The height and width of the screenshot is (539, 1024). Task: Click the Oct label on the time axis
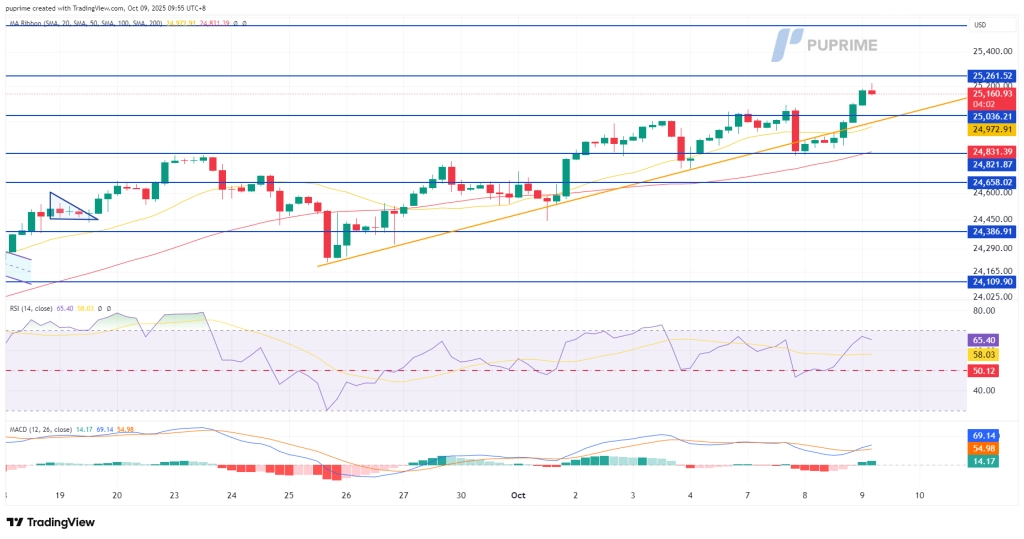pos(517,495)
